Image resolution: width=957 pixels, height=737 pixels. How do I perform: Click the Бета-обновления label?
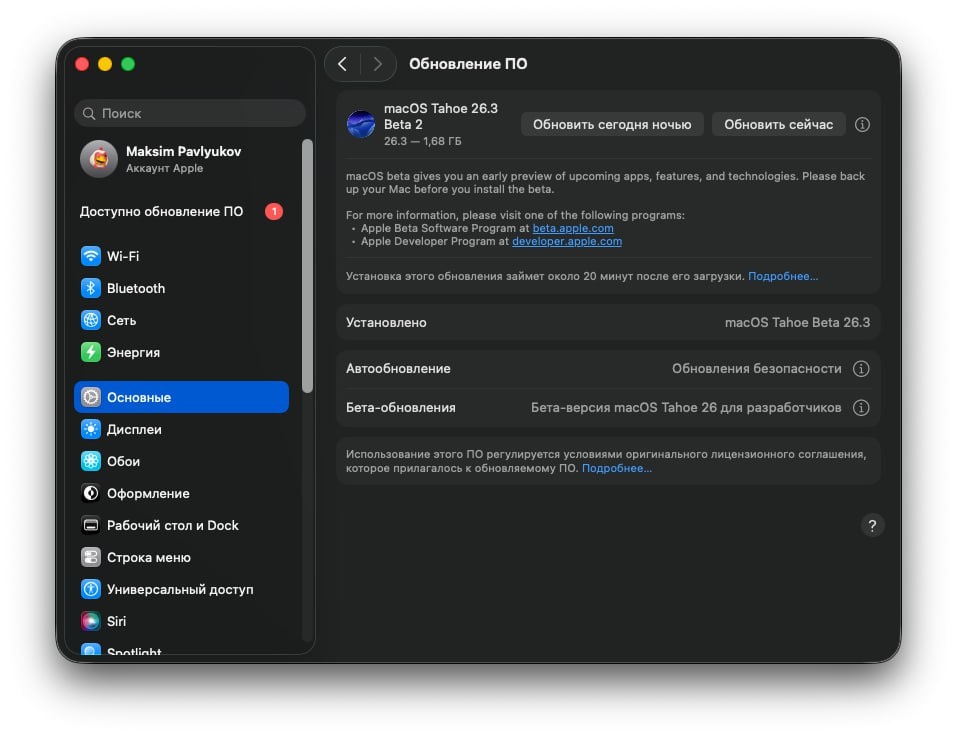click(400, 408)
